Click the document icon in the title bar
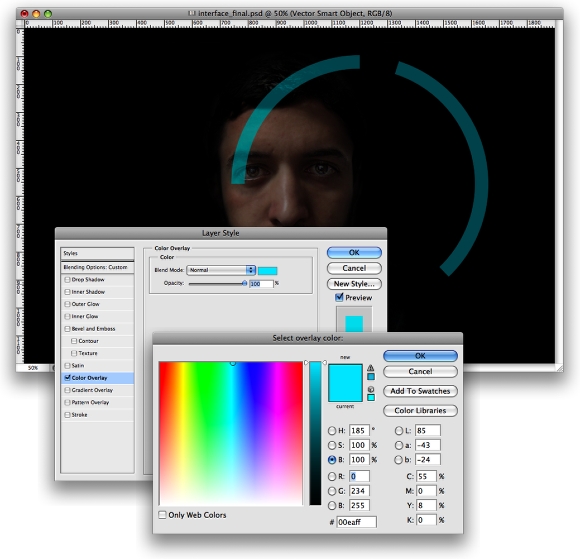The image size is (580, 559). tap(192, 13)
